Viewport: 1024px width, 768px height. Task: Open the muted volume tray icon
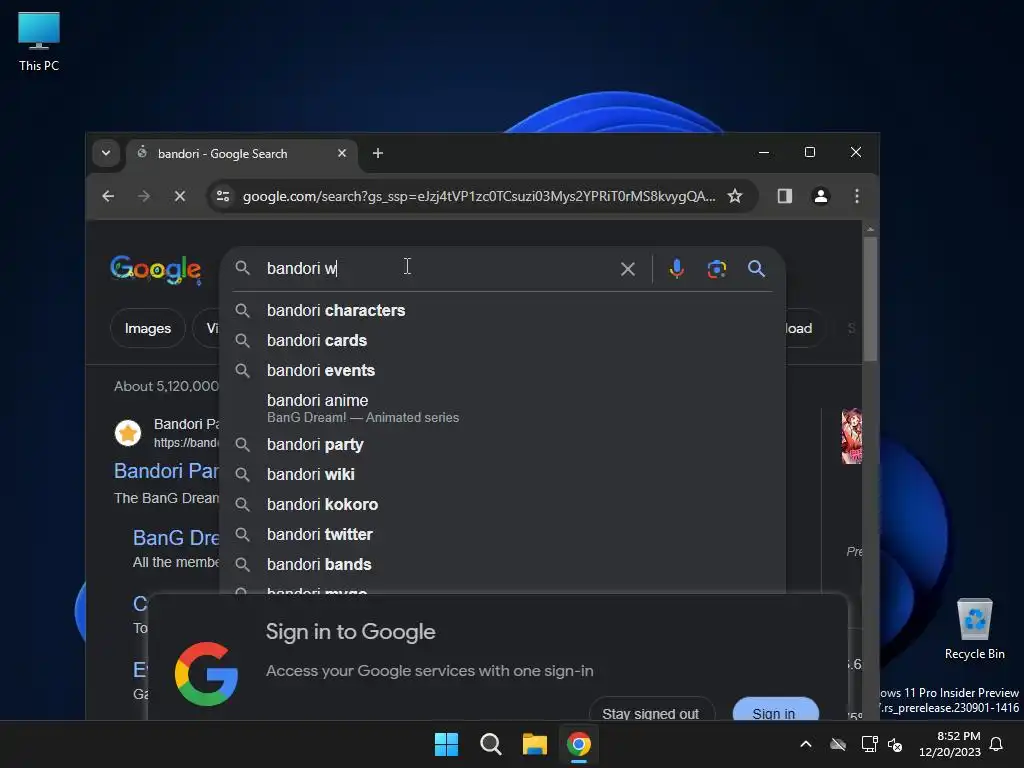pyautogui.click(x=895, y=744)
